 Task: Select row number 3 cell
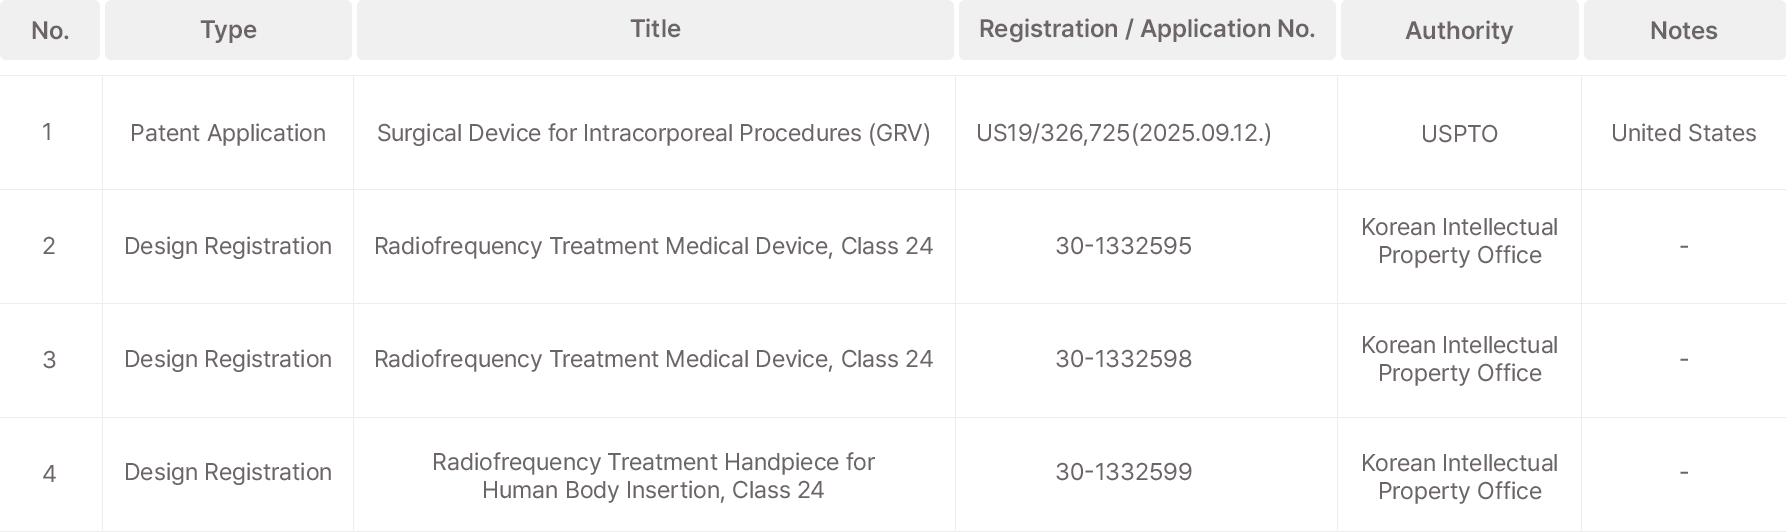[x=49, y=360]
